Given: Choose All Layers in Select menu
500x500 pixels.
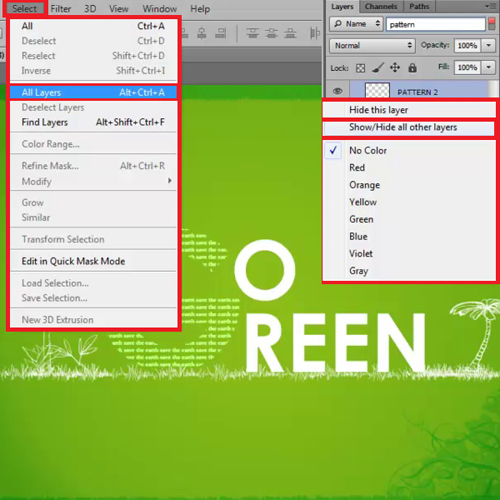Looking at the screenshot, I should [93, 92].
